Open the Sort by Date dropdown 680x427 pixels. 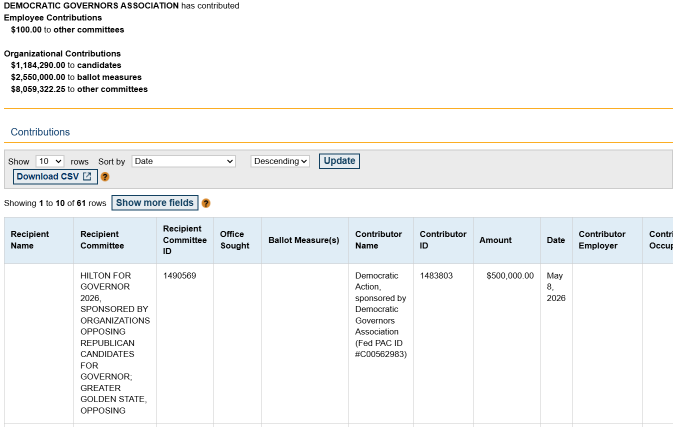point(183,161)
